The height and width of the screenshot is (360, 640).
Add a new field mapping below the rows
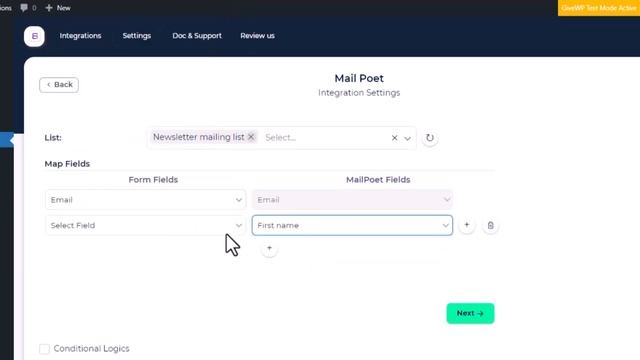point(269,248)
